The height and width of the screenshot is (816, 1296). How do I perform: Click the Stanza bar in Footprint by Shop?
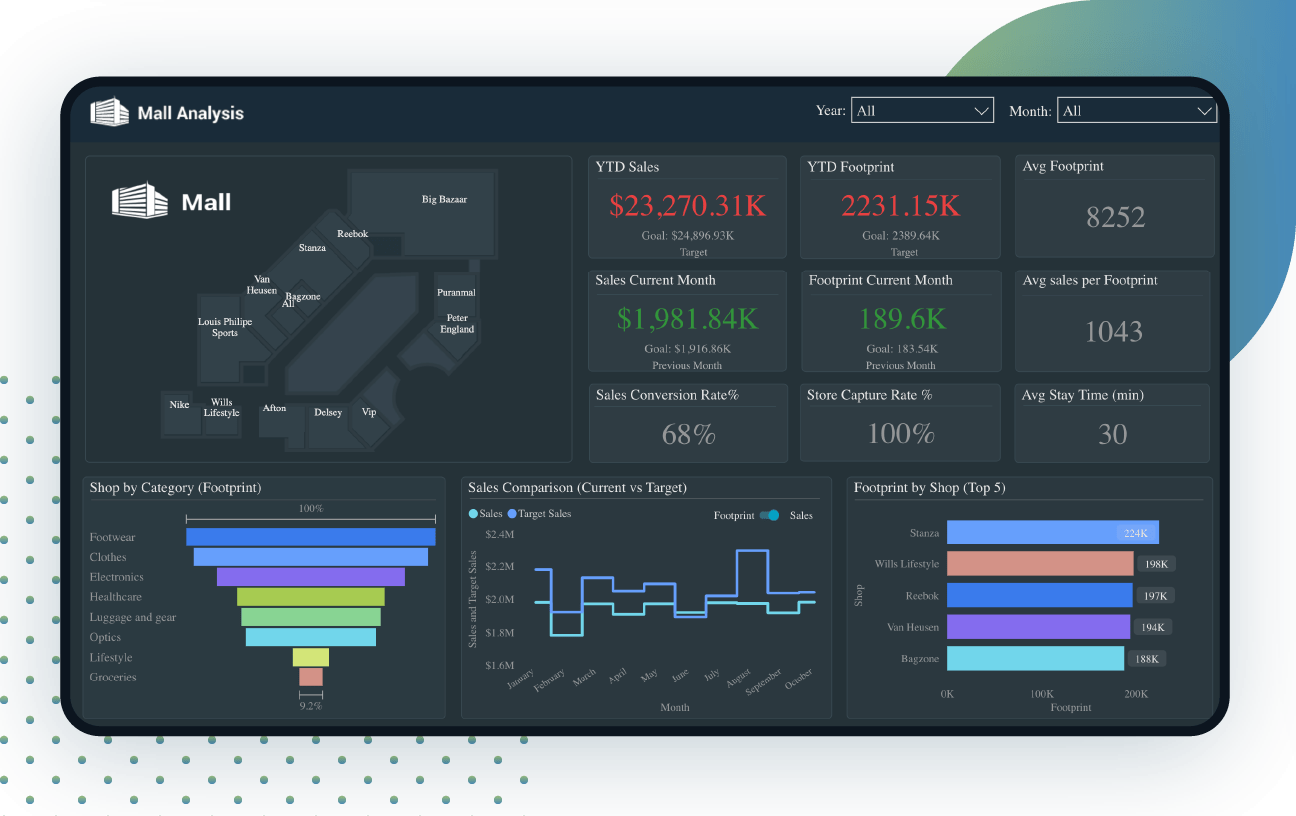[x=1053, y=532]
